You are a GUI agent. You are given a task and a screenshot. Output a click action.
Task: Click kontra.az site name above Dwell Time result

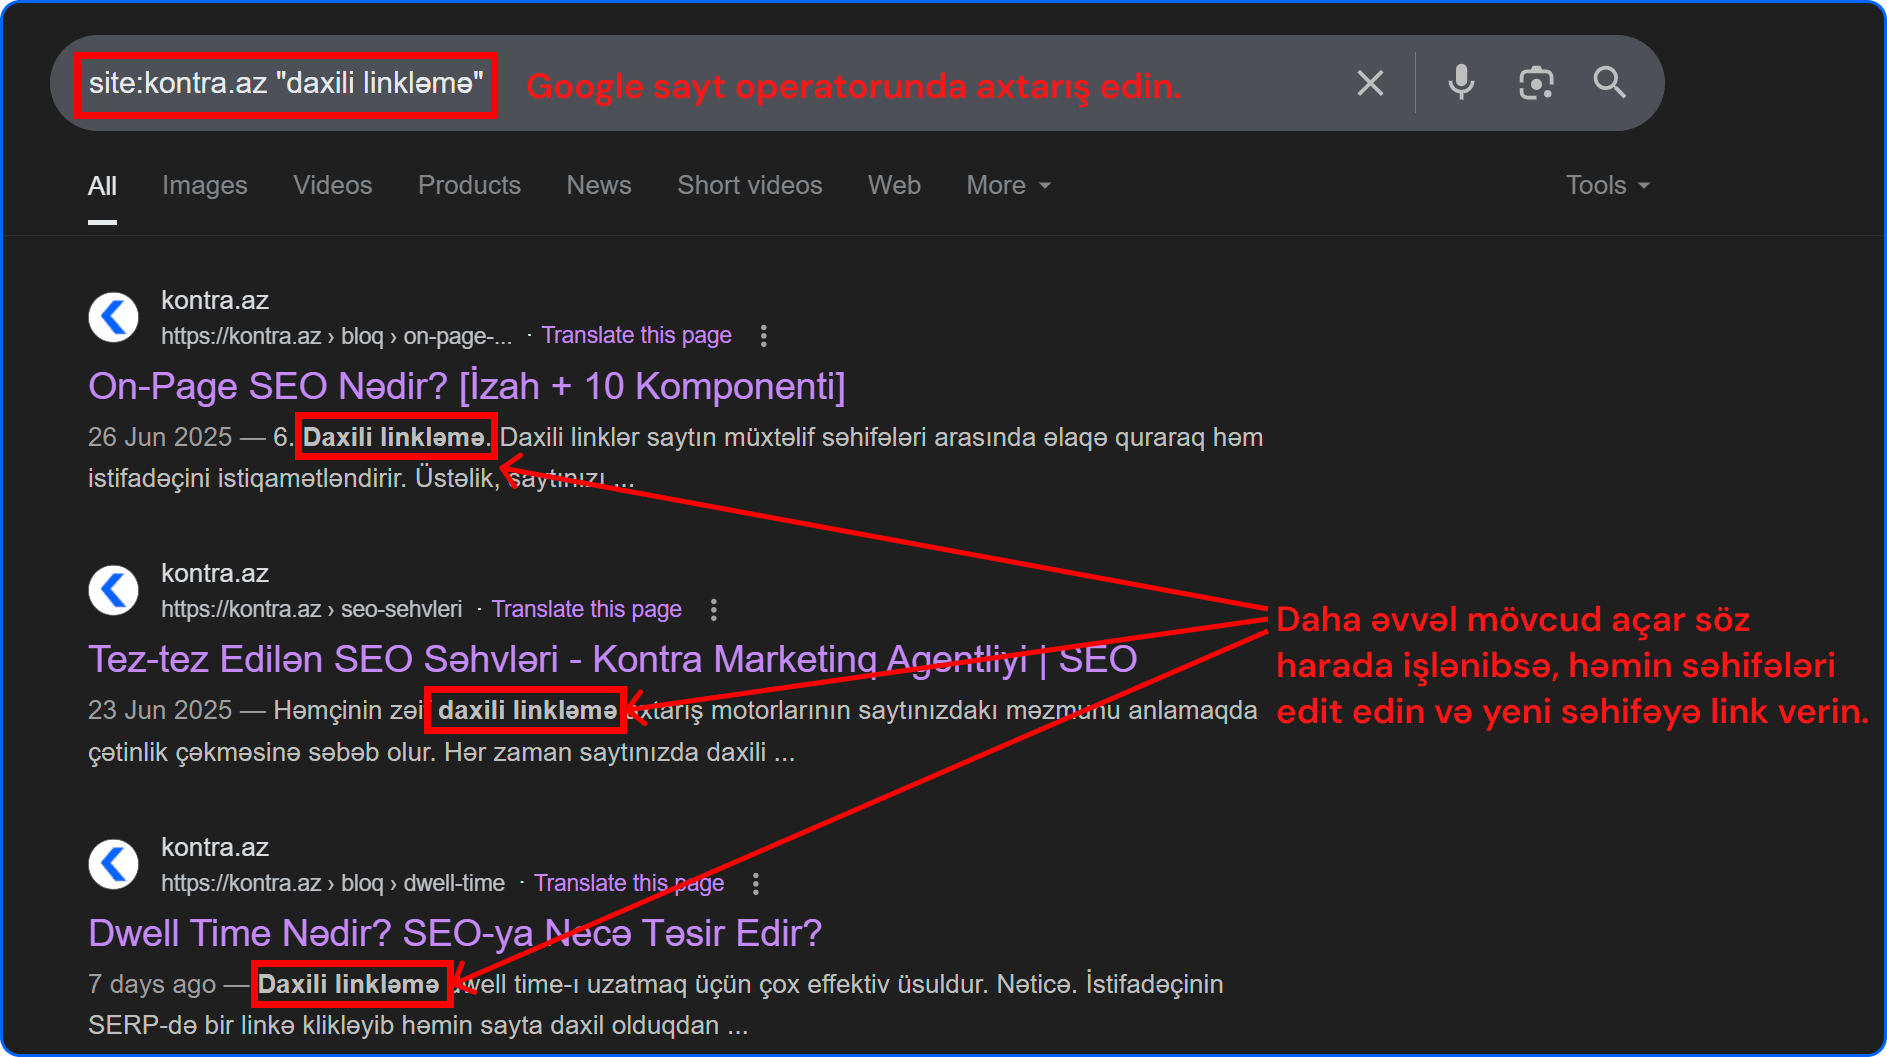(215, 848)
